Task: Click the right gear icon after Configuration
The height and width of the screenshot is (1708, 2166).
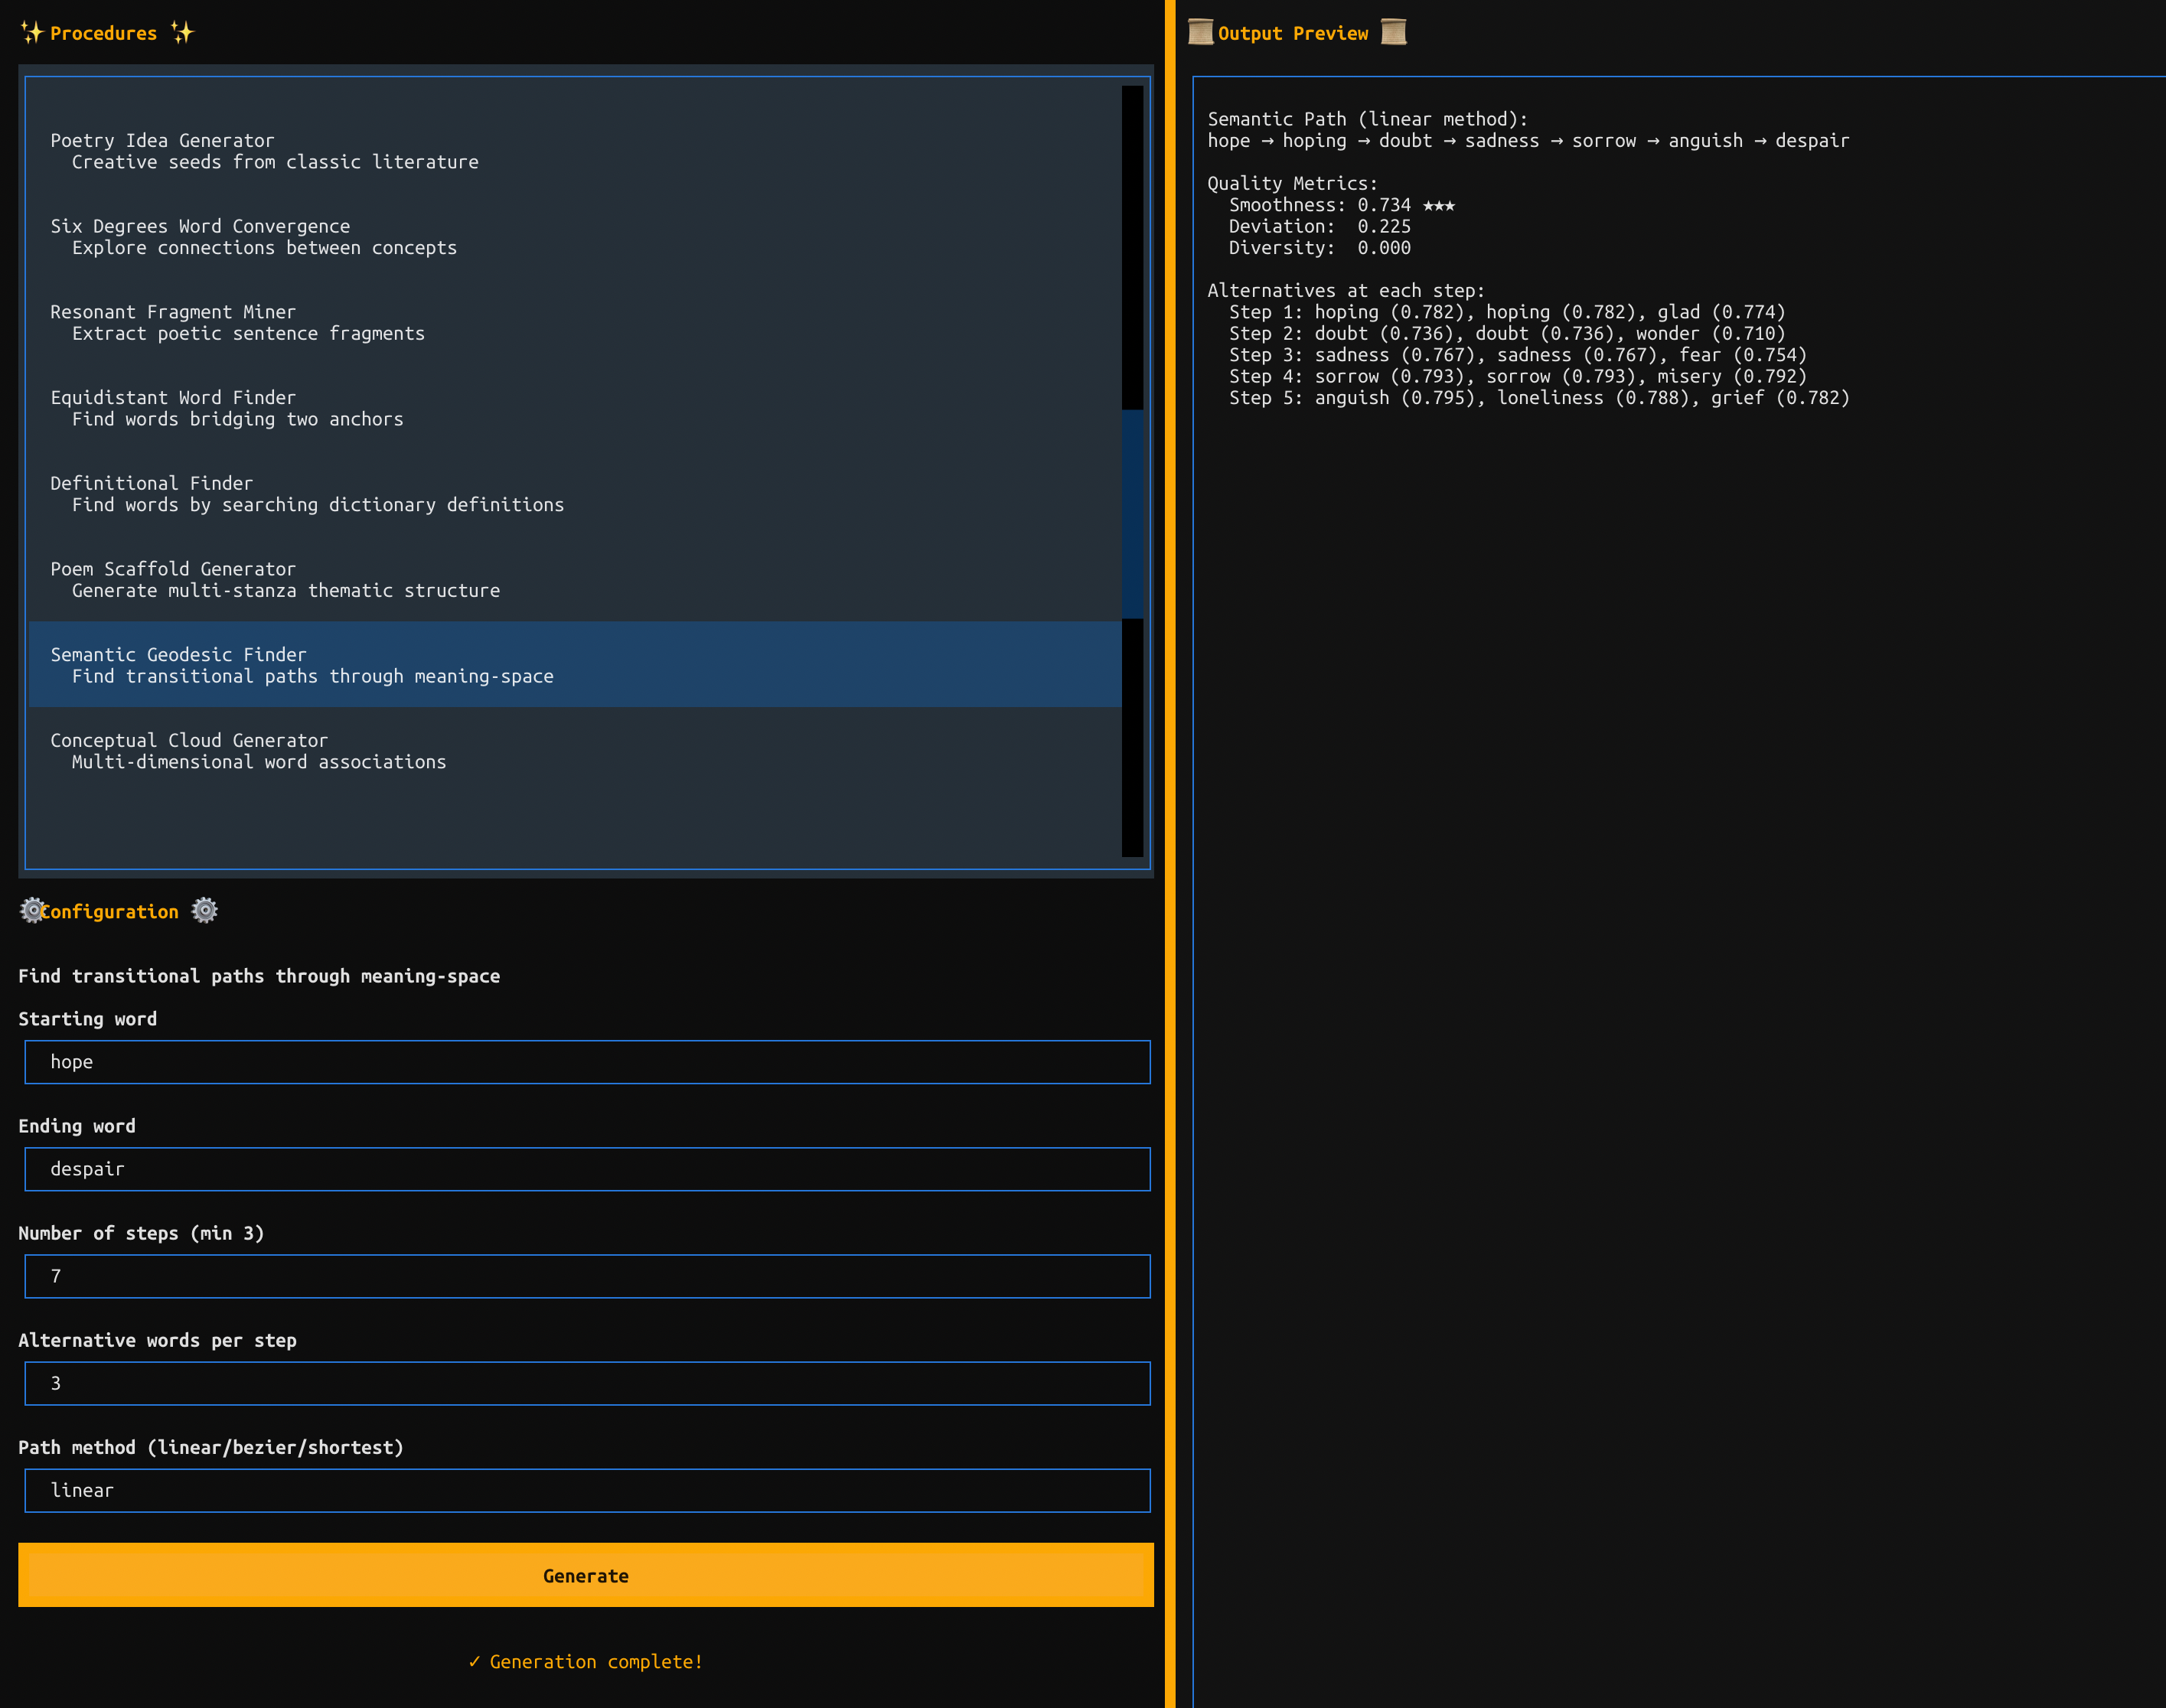Action: [x=204, y=910]
